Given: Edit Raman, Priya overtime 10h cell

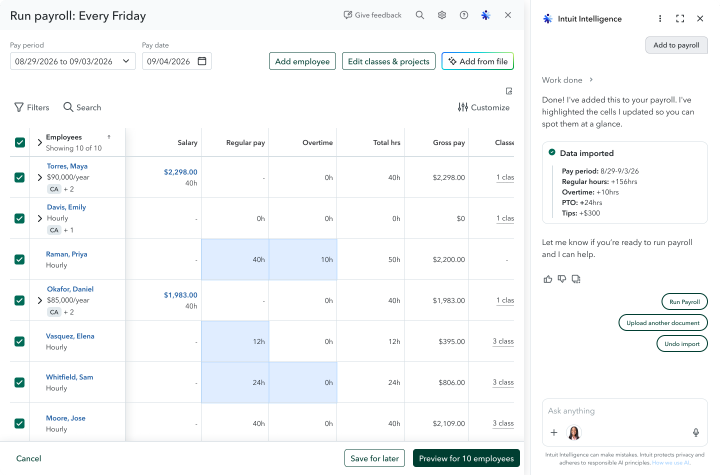Looking at the screenshot, I should [303, 259].
